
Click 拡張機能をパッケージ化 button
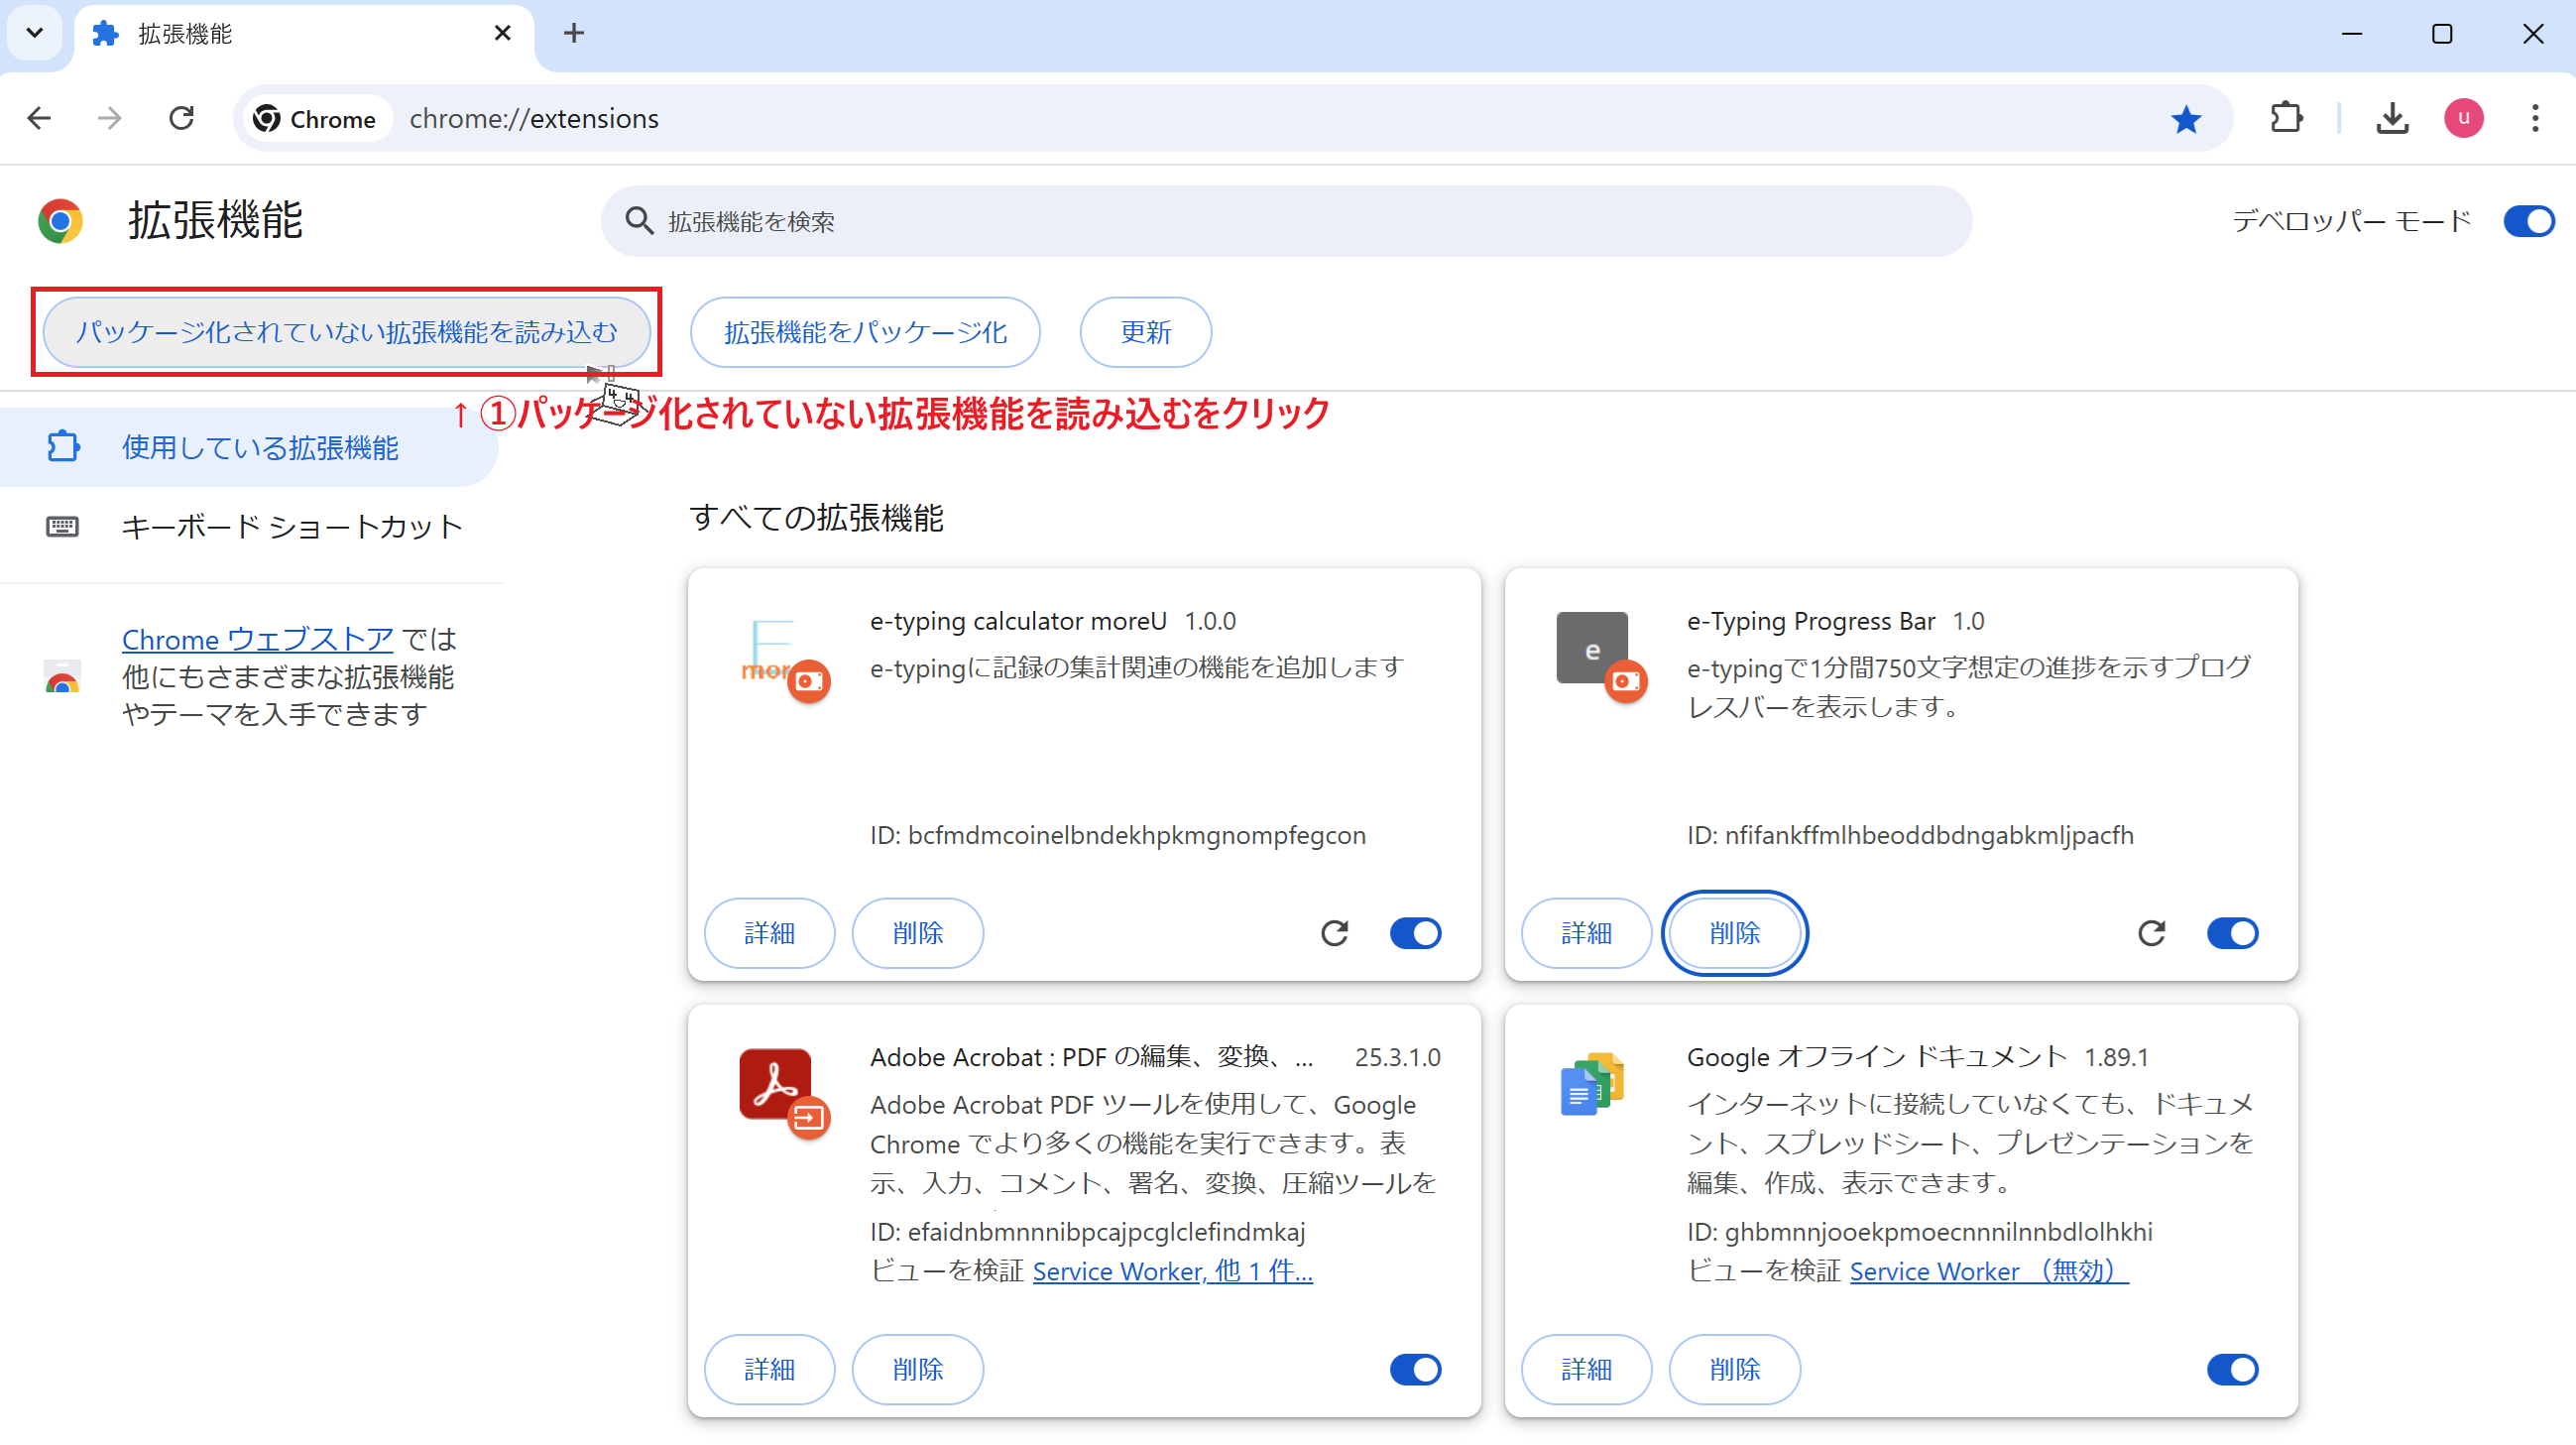pyautogui.click(x=865, y=332)
